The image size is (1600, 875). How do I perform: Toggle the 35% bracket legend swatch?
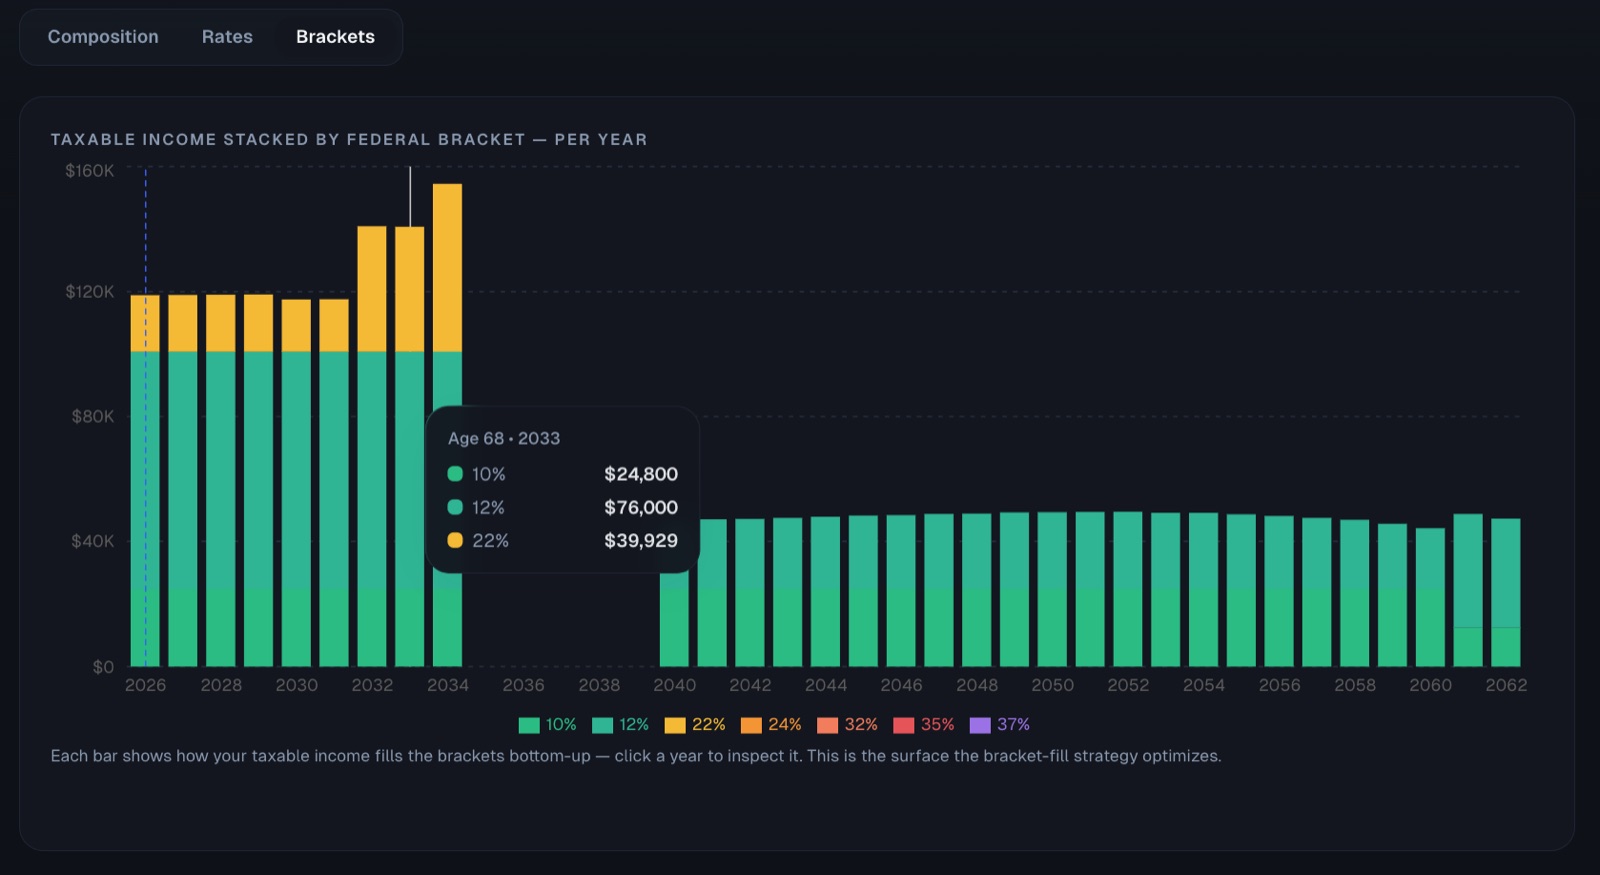pos(903,725)
